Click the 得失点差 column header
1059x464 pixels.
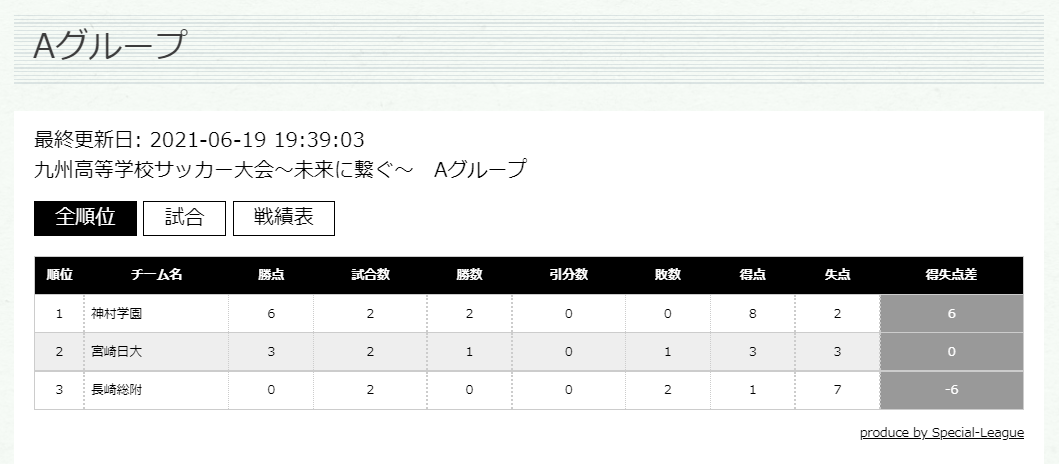pyautogui.click(x=952, y=275)
